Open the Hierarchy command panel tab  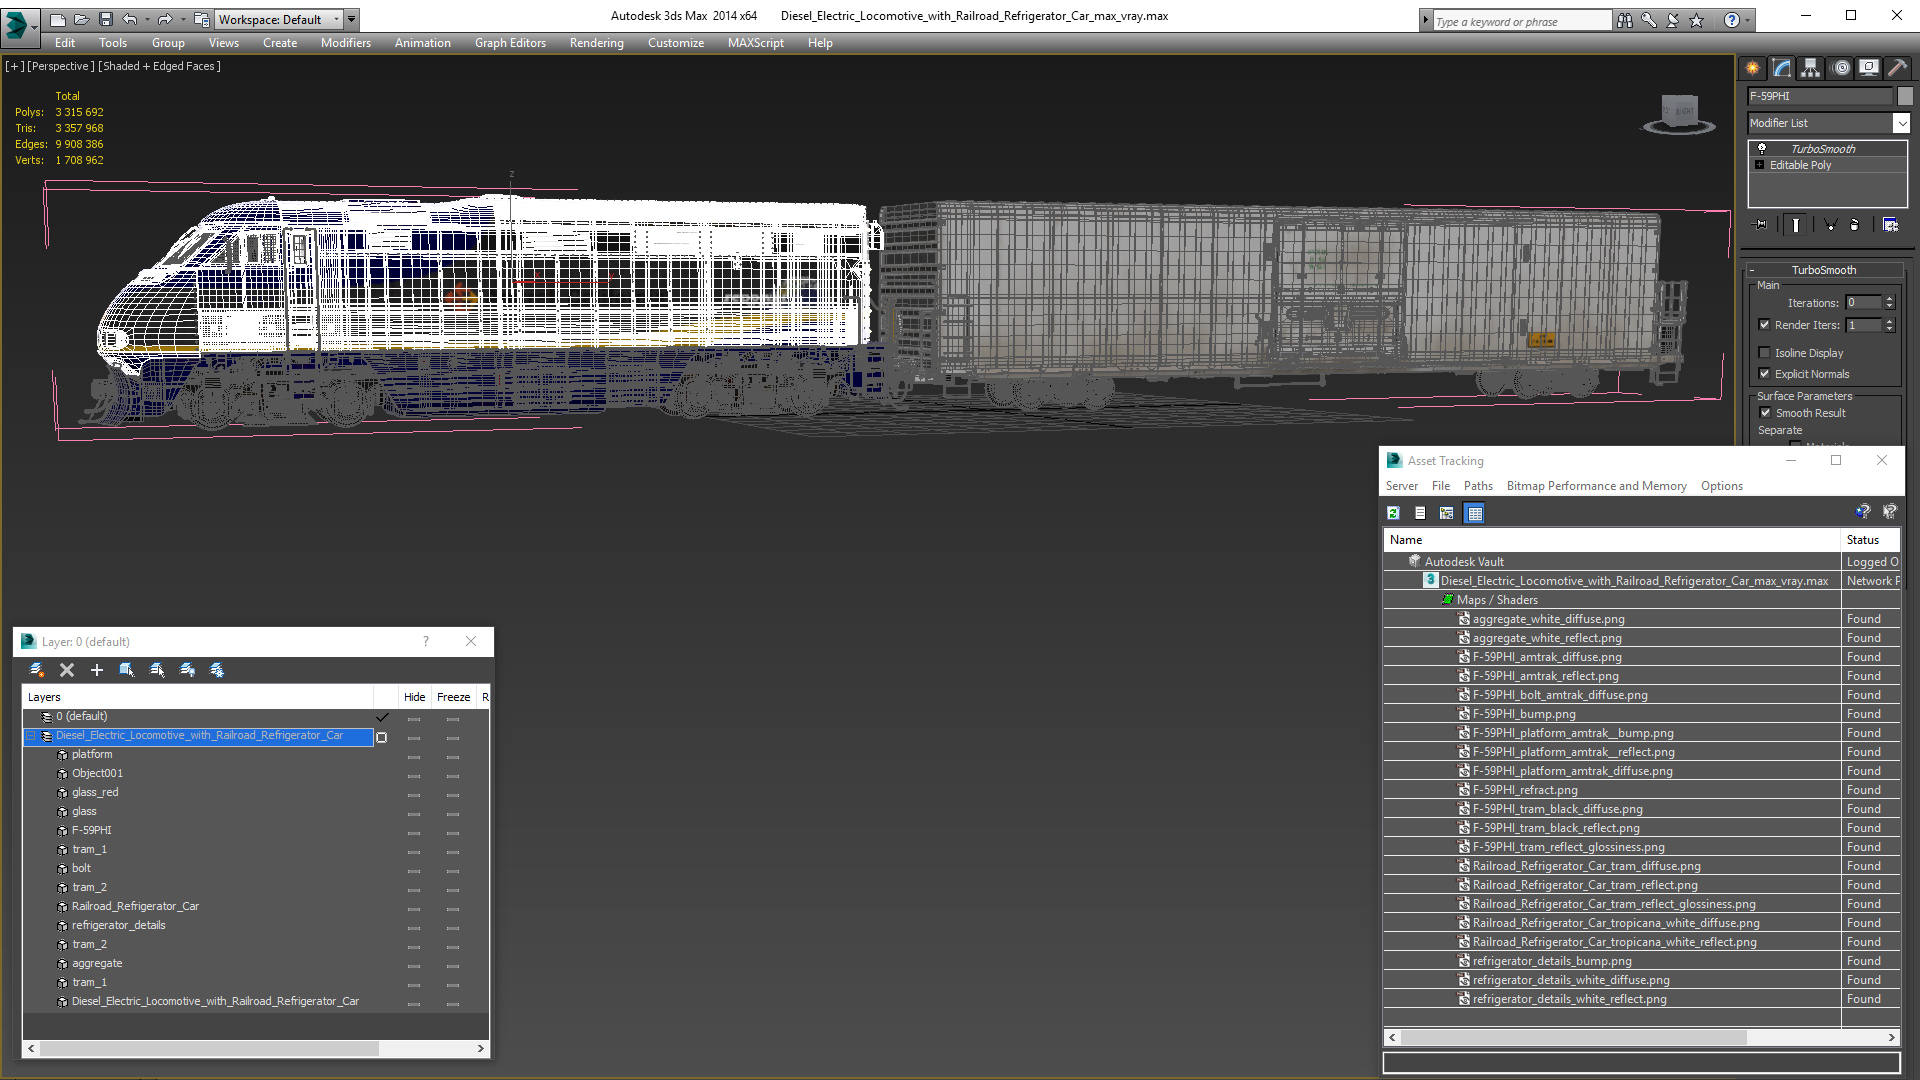point(1810,68)
